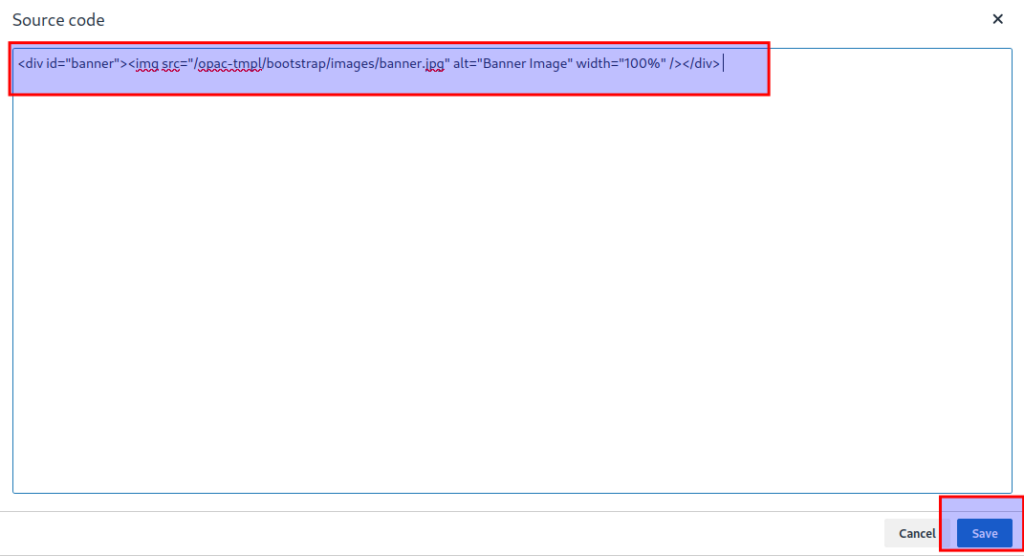Click the 'opac-tmpl' path segment

click(229, 63)
